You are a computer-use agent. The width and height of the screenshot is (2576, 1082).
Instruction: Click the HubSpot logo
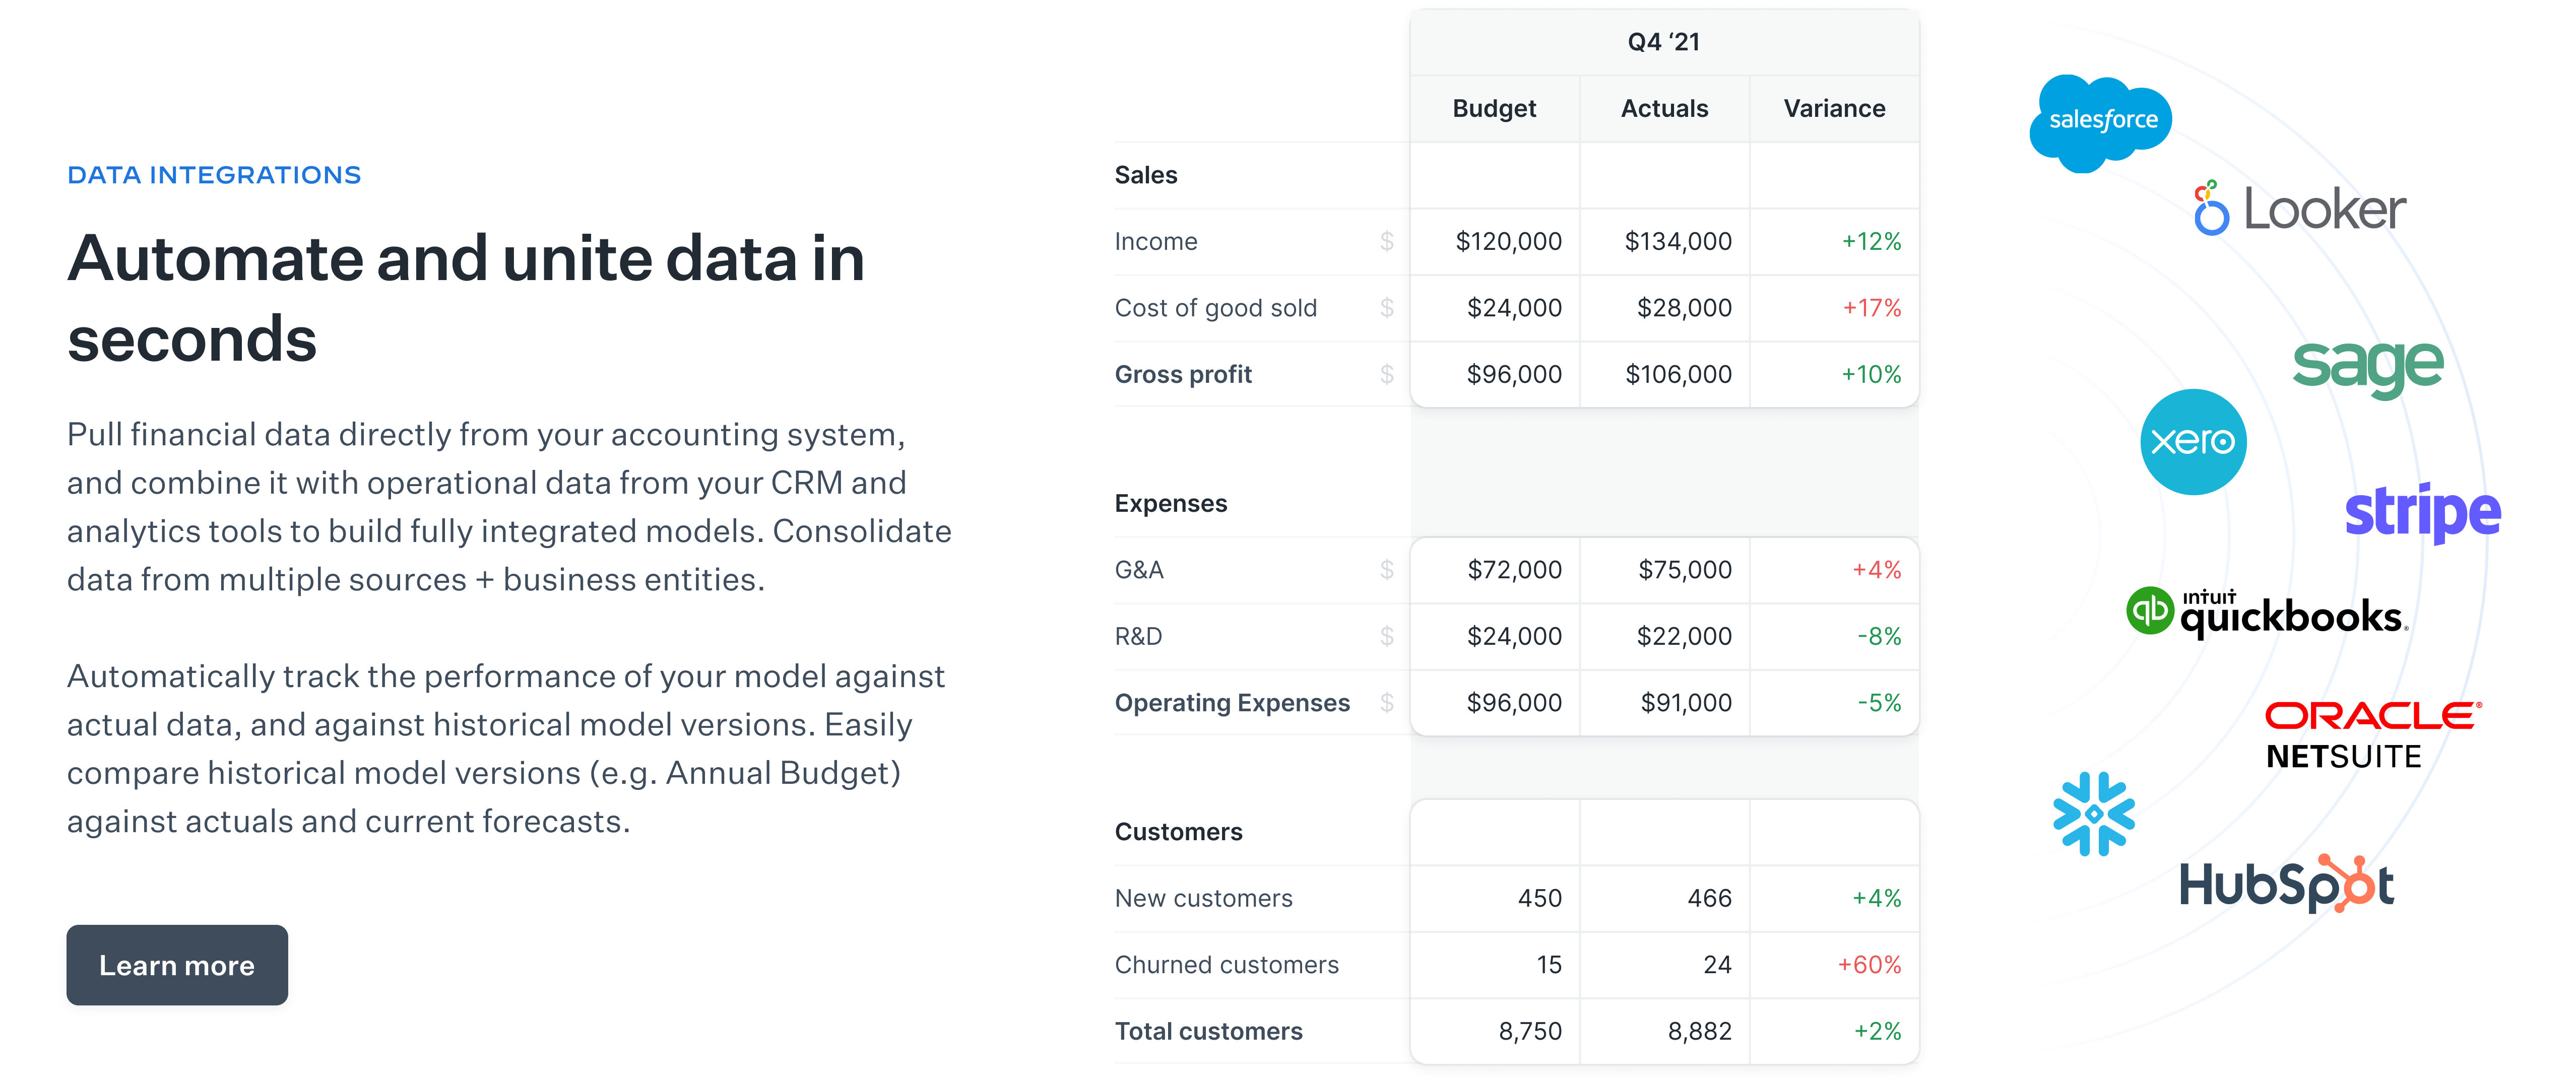pyautogui.click(x=2287, y=884)
